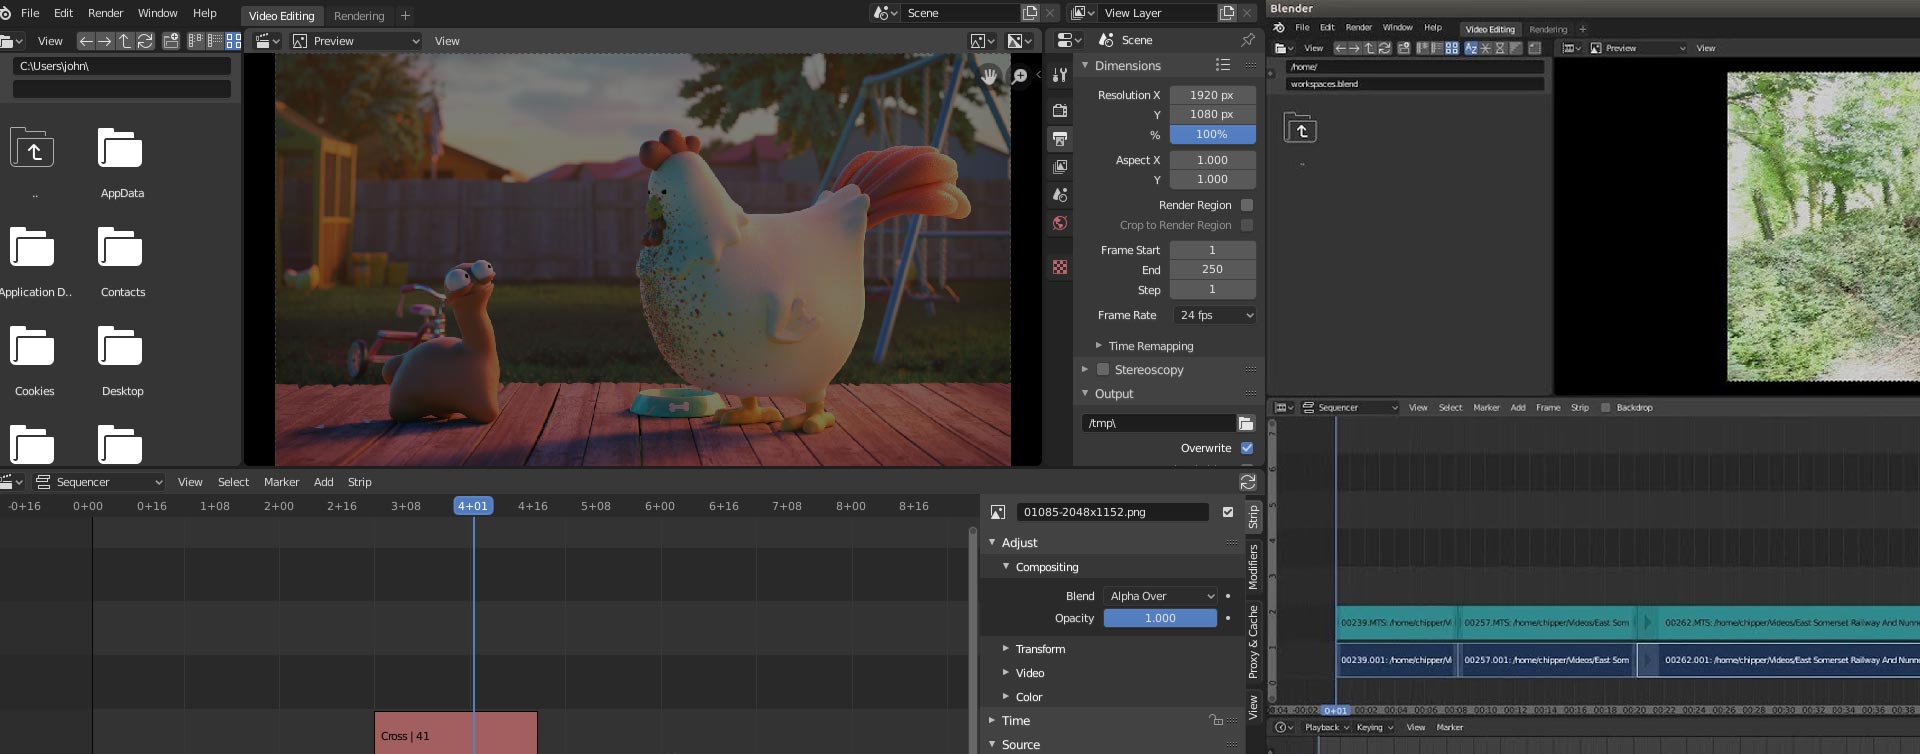The height and width of the screenshot is (754, 1920).
Task: Go to parent directory in left browser toolbar
Action: (x=125, y=41)
